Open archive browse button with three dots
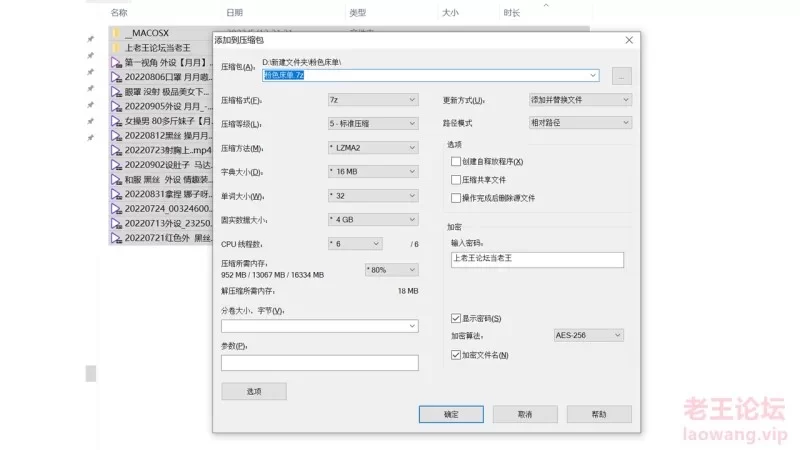Screen dimensions: 800x450 (621, 76)
